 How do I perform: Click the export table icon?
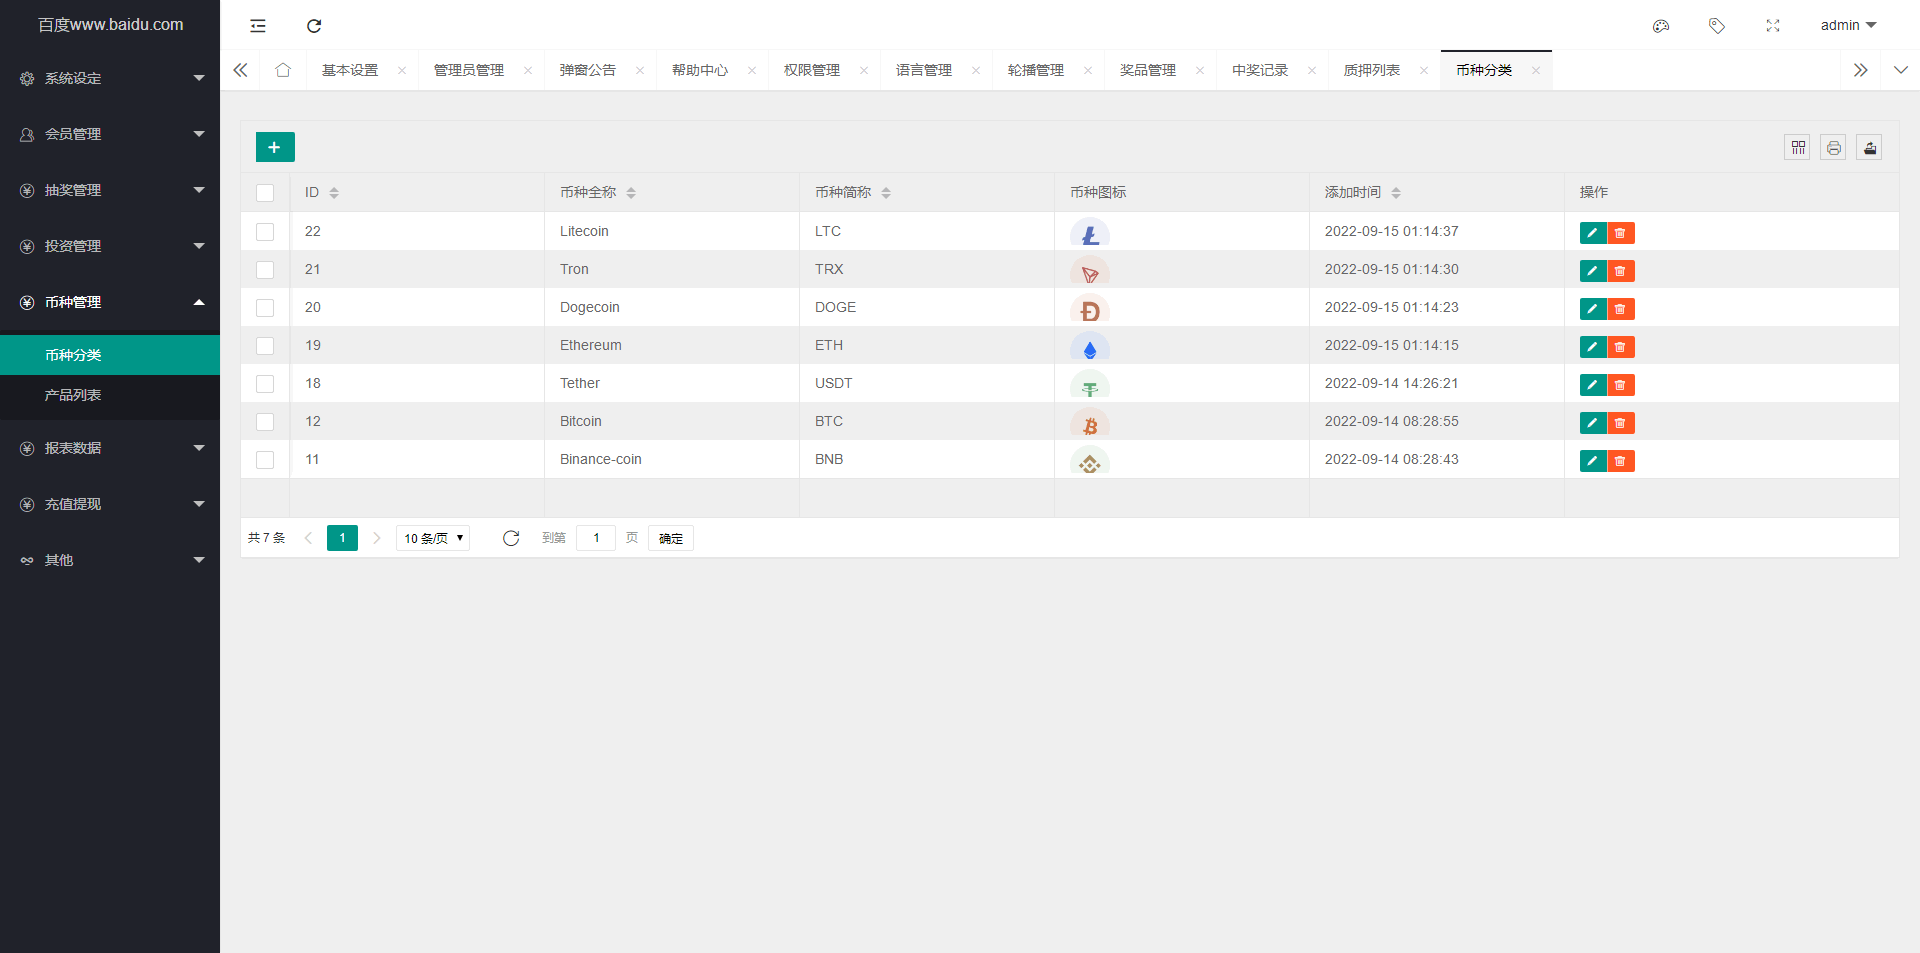[1869, 148]
